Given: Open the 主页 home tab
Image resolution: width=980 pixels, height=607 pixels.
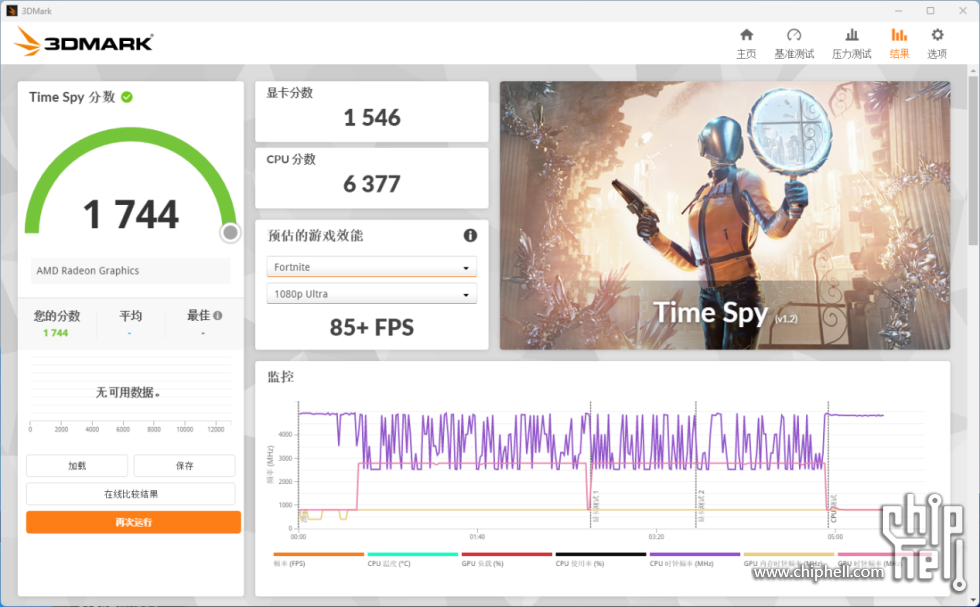Looking at the screenshot, I should coord(746,43).
